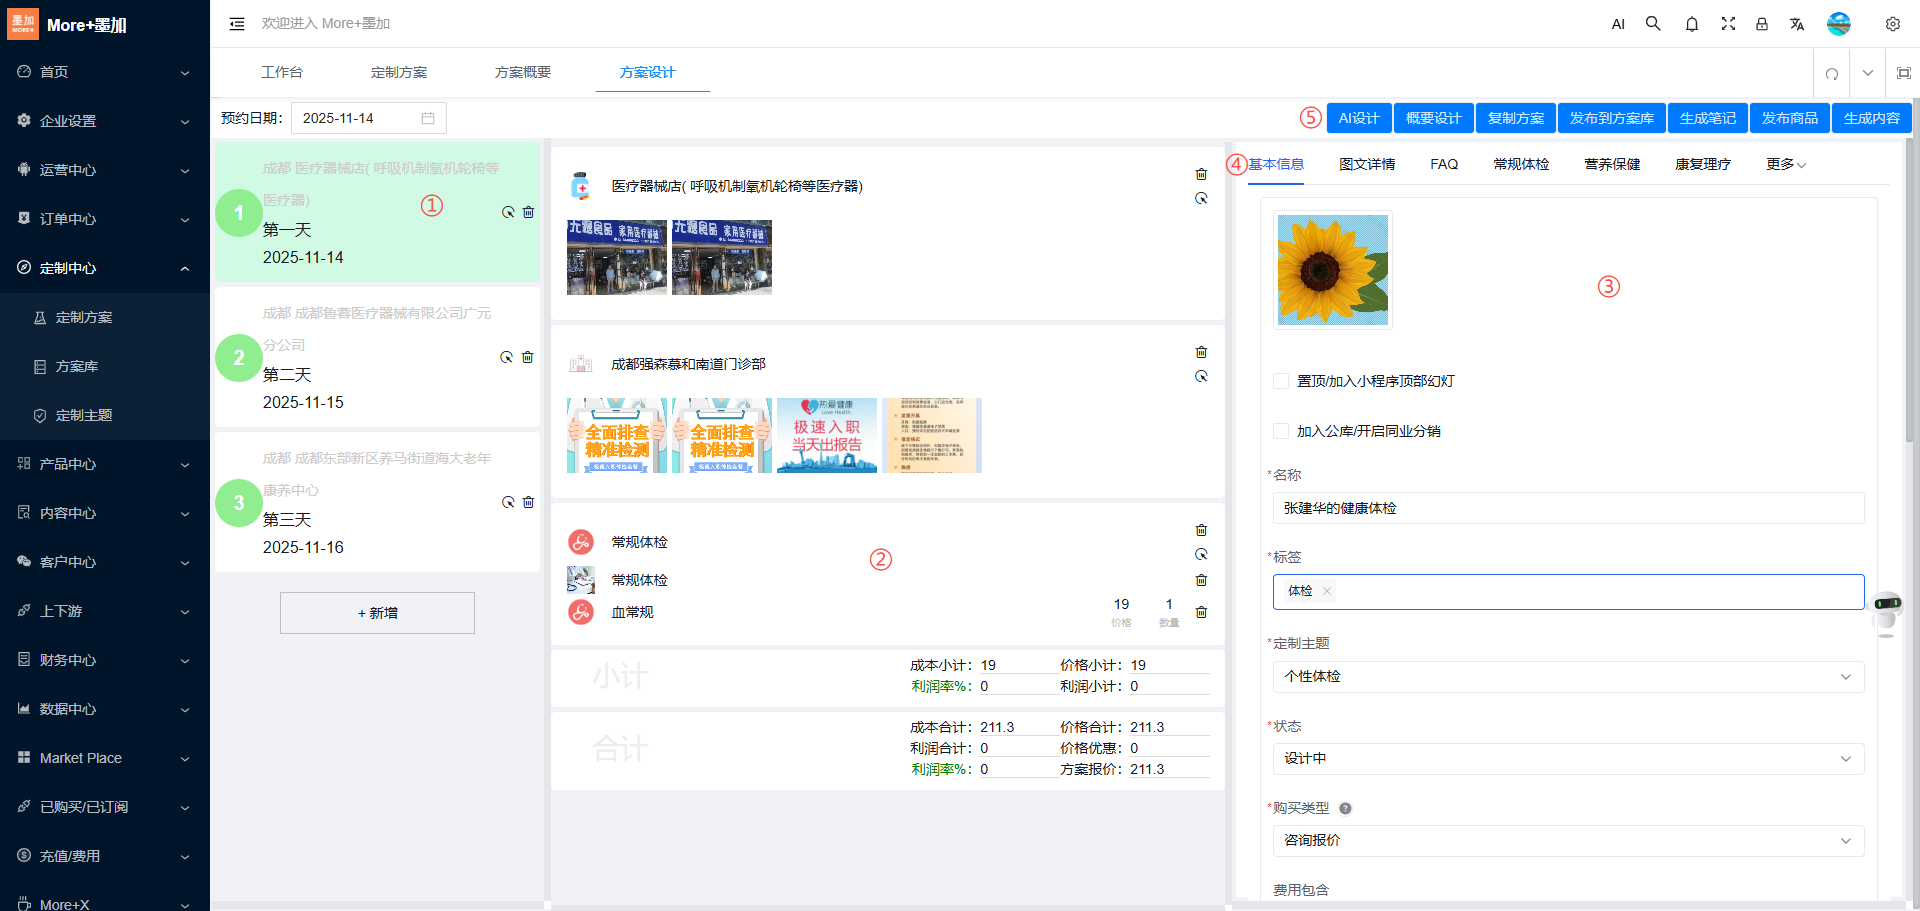This screenshot has height=911, width=1920.
Task: Click the 名称 input field
Action: click(1567, 508)
